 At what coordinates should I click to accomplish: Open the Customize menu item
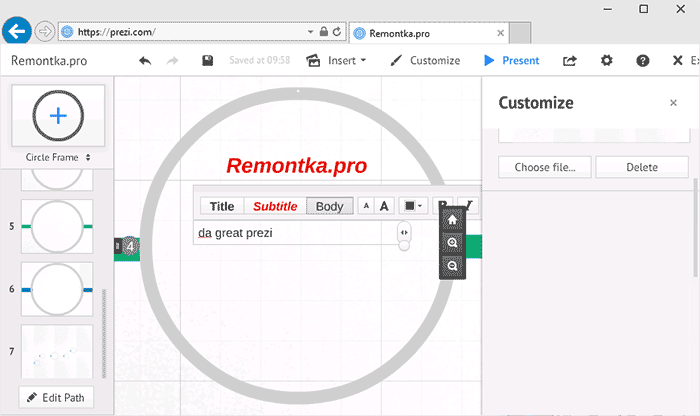(x=425, y=60)
